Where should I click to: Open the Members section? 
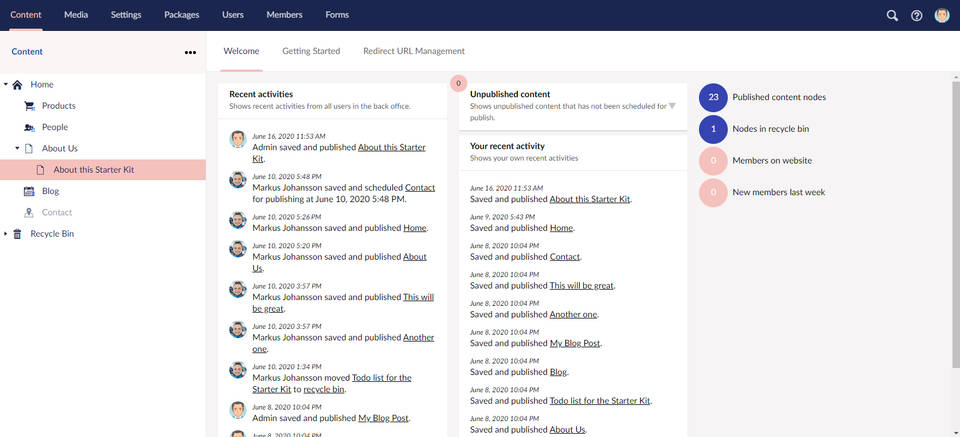[x=285, y=15]
